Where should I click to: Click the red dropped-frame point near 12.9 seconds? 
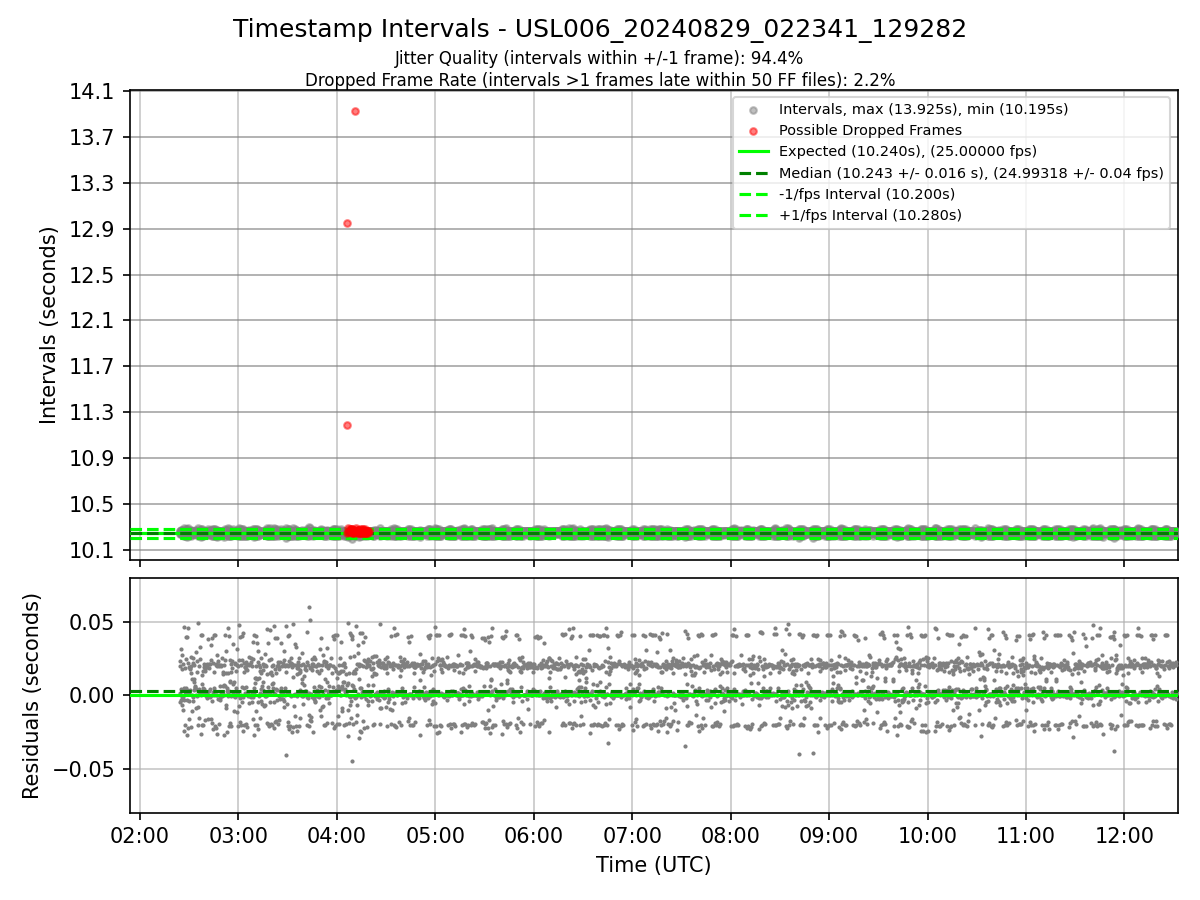[x=347, y=223]
